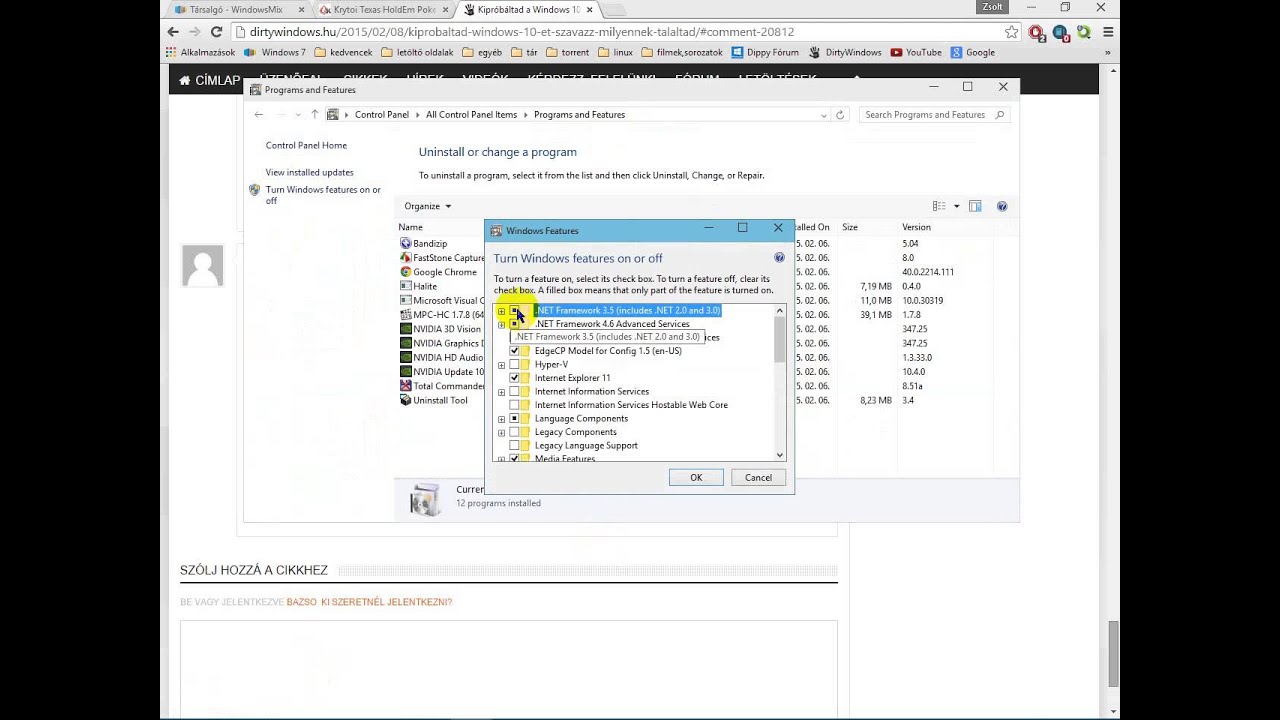Image resolution: width=1280 pixels, height=720 pixels.
Task: Open the Dippy Fórum bookmark
Action: [765, 52]
